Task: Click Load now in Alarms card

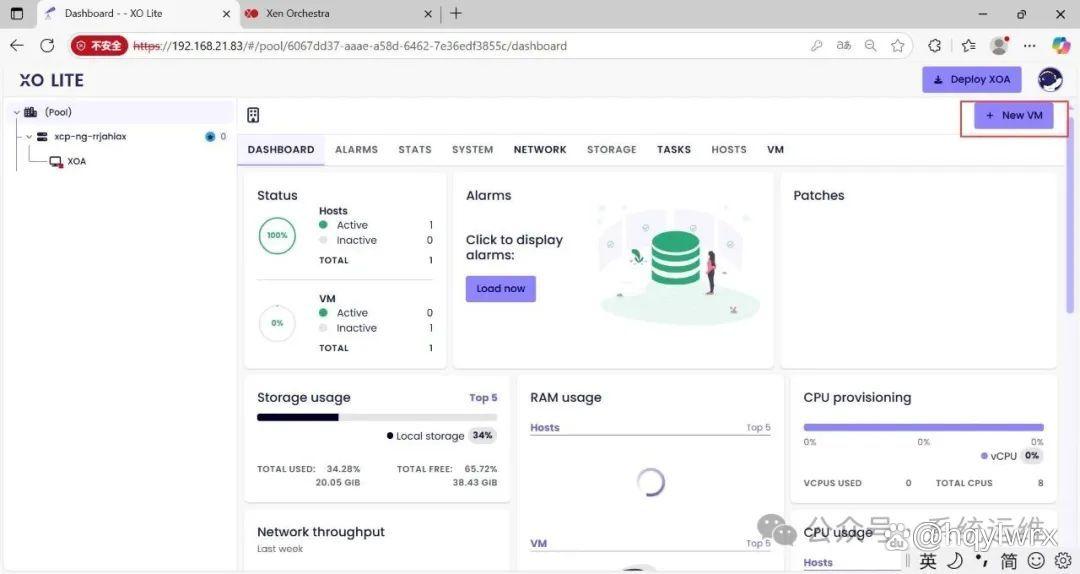Action: coord(501,289)
